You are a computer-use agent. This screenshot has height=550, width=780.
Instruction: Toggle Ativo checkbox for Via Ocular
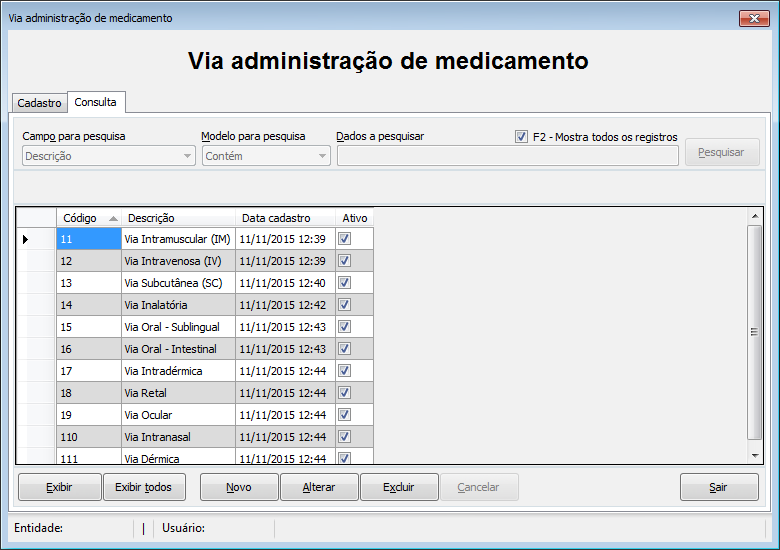pos(345,415)
